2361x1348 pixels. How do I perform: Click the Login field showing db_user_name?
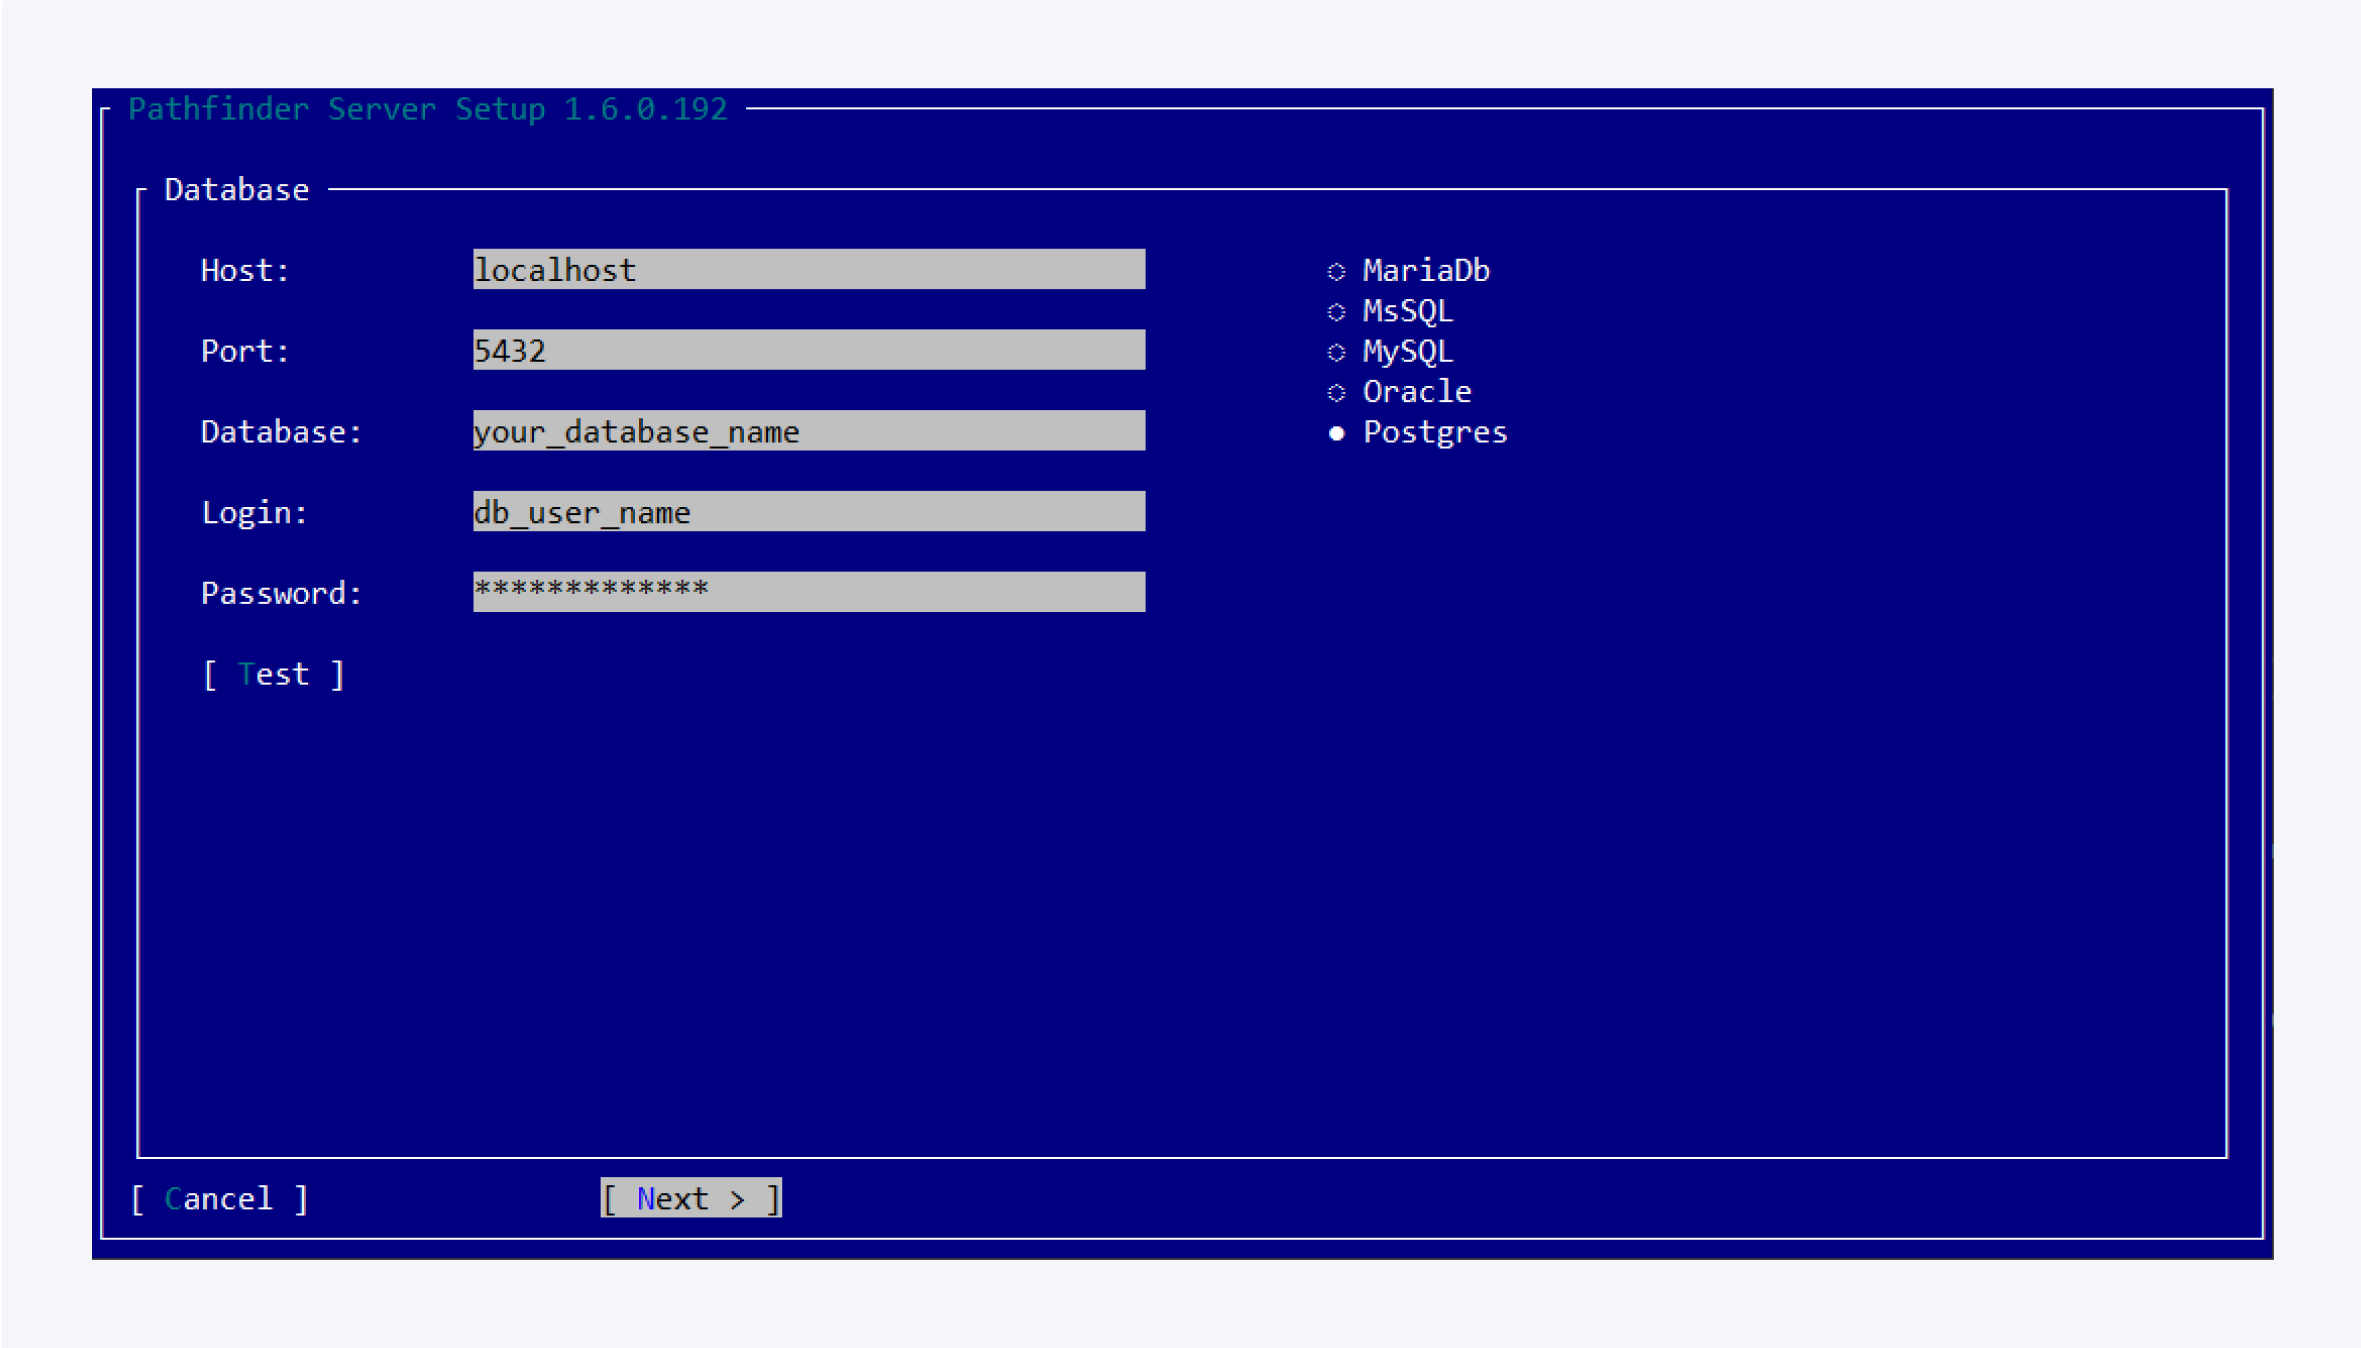807,511
